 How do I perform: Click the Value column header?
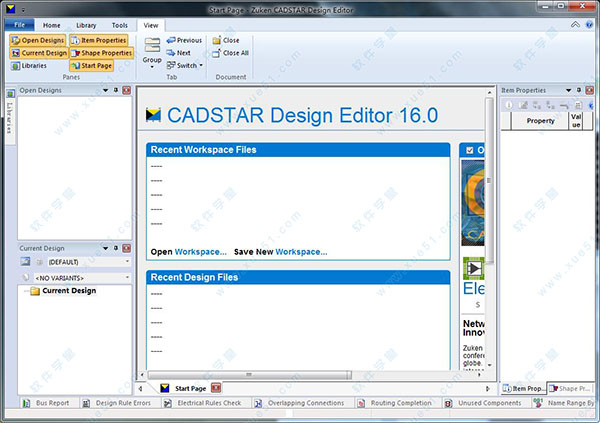pyautogui.click(x=576, y=121)
